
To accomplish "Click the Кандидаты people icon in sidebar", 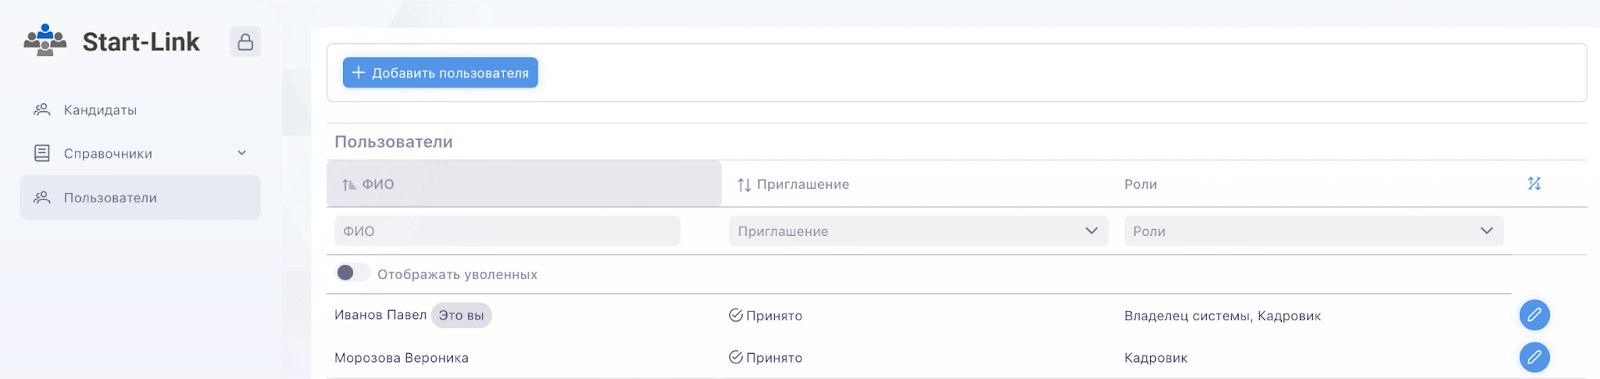I will click(x=42, y=110).
